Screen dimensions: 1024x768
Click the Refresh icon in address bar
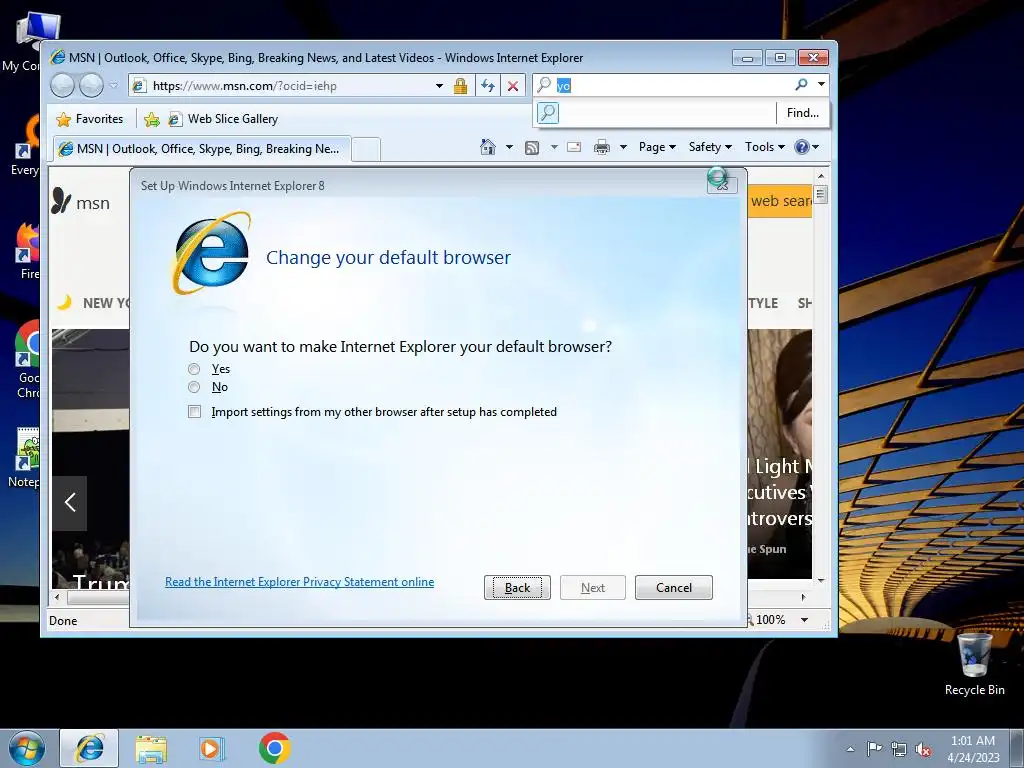[487, 86]
